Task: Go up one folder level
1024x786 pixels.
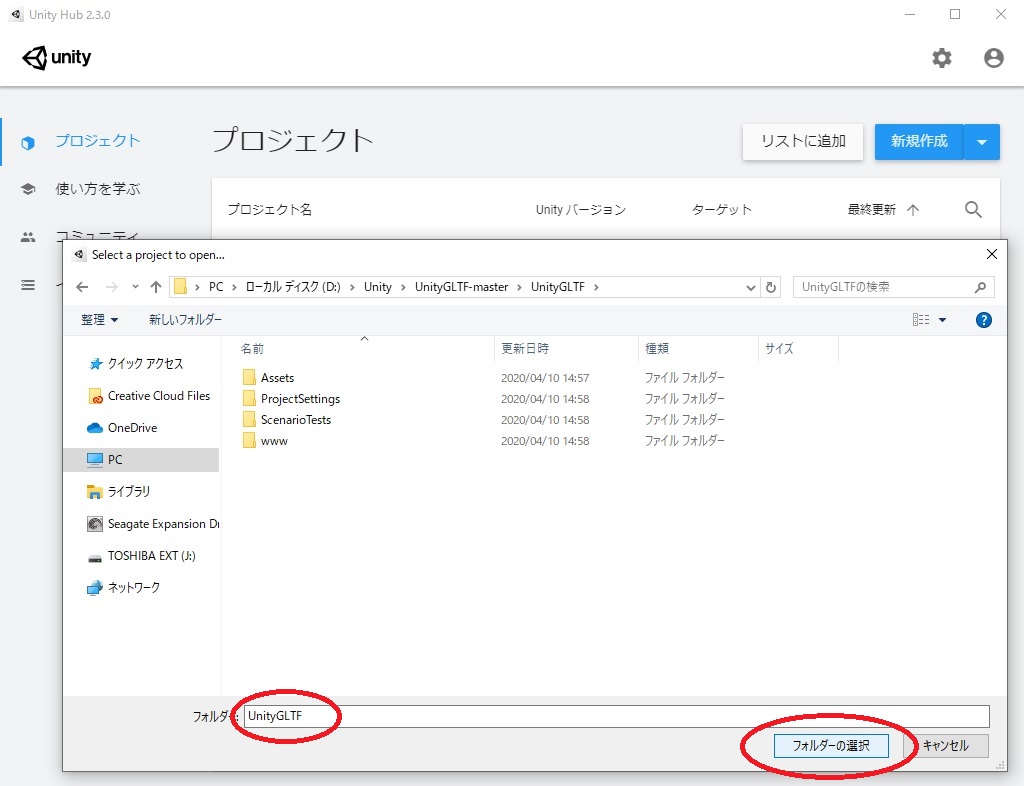Action: coord(155,287)
